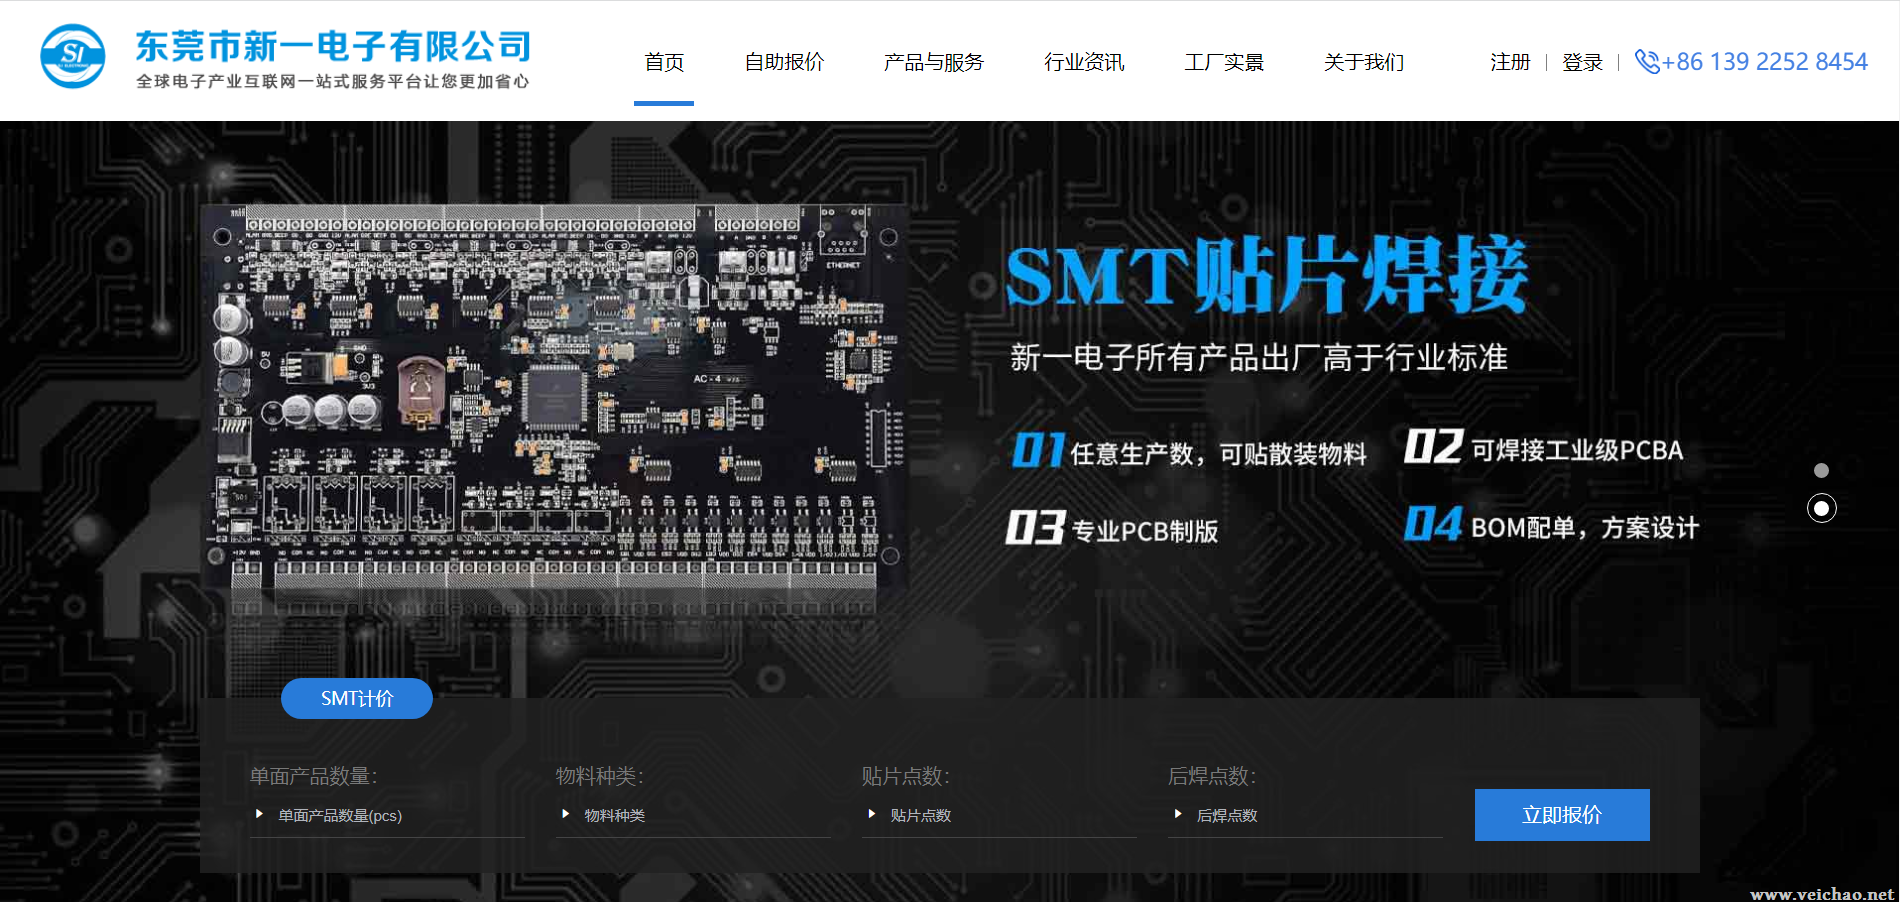Click the 全球电子产业互联网一站式服务平台 slogan

(x=333, y=81)
